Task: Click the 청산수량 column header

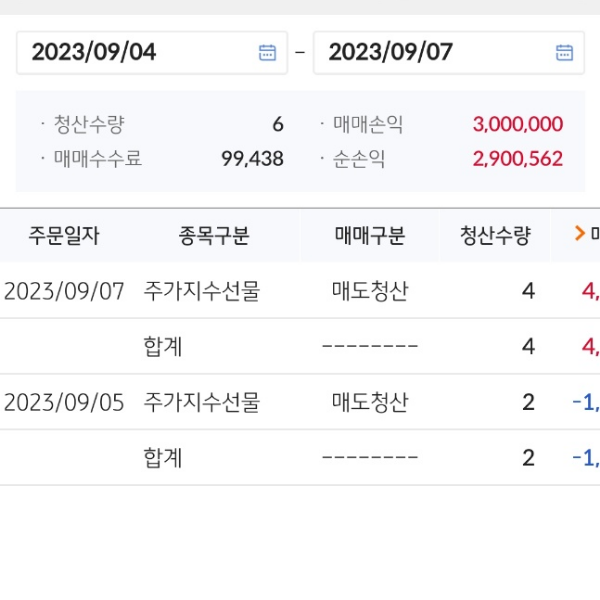Action: [495, 236]
